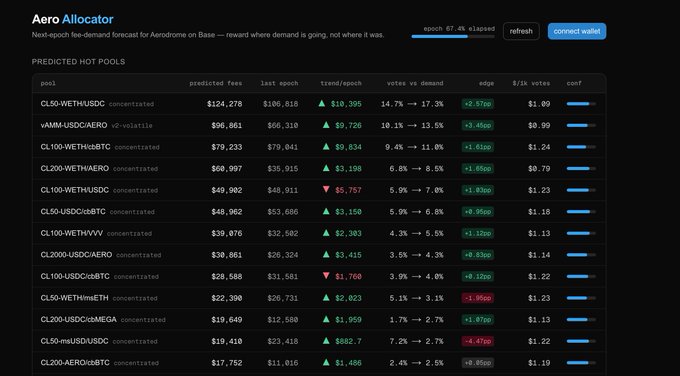Select the CL50-WETH/msETH pool name
680x376 pixels.
(x=74, y=298)
